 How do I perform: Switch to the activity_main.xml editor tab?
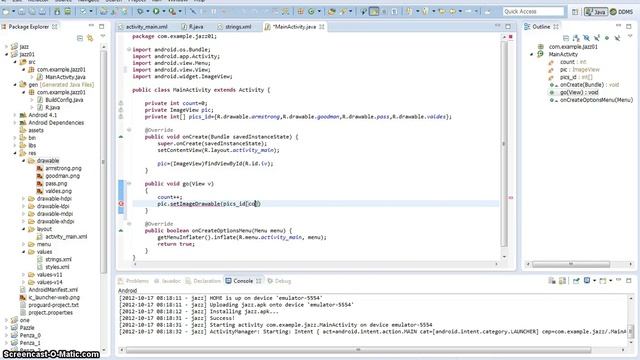[143, 27]
